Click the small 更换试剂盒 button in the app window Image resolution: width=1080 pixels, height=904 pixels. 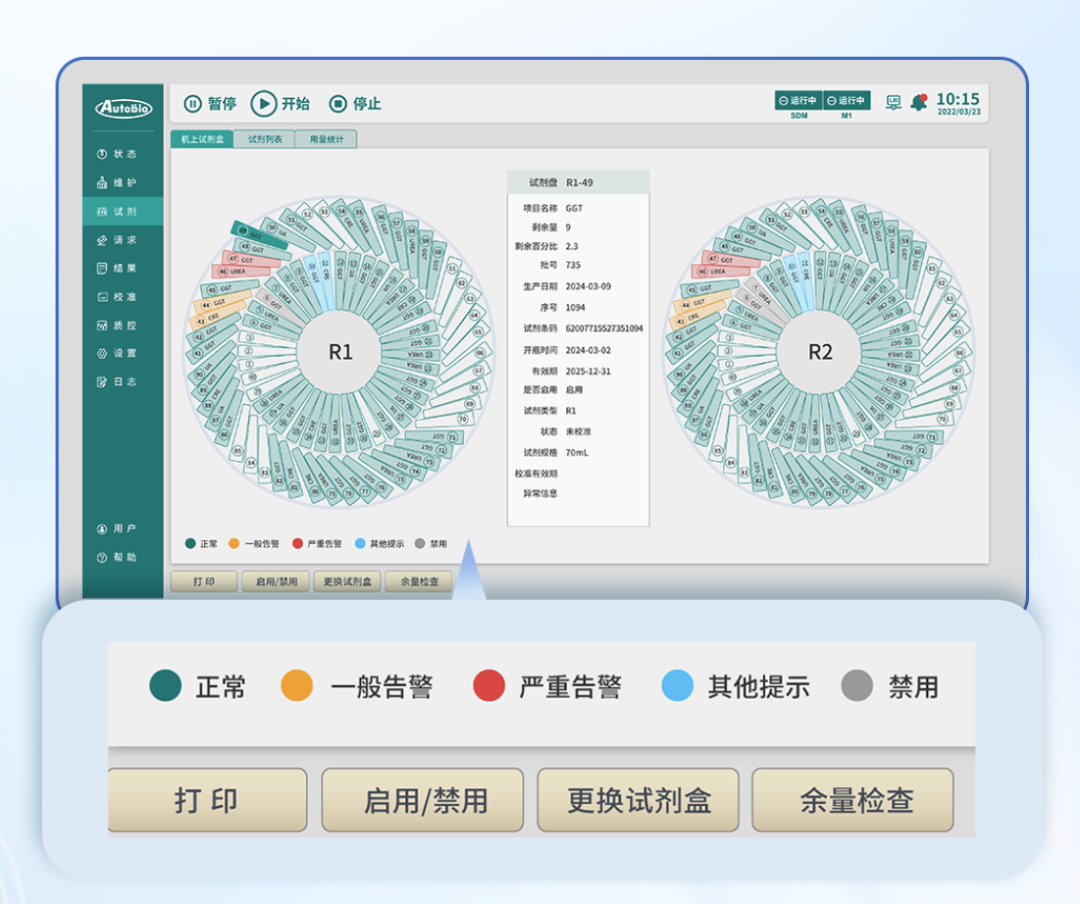(x=347, y=582)
